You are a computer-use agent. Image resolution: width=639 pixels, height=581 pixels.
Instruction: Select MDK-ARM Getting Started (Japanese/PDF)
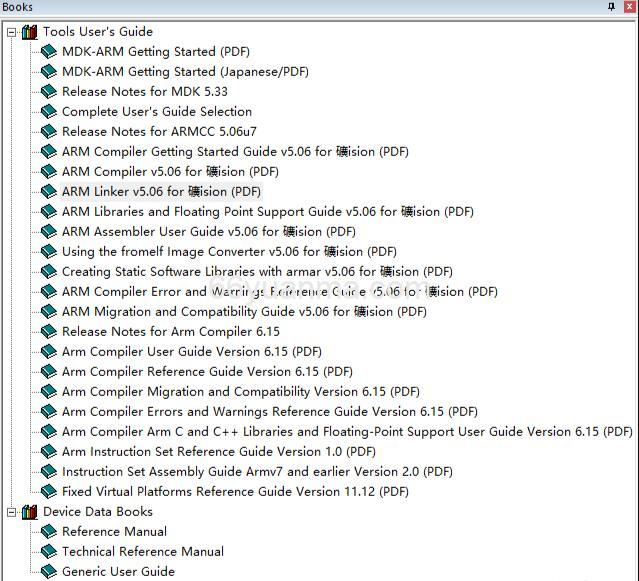click(x=185, y=71)
